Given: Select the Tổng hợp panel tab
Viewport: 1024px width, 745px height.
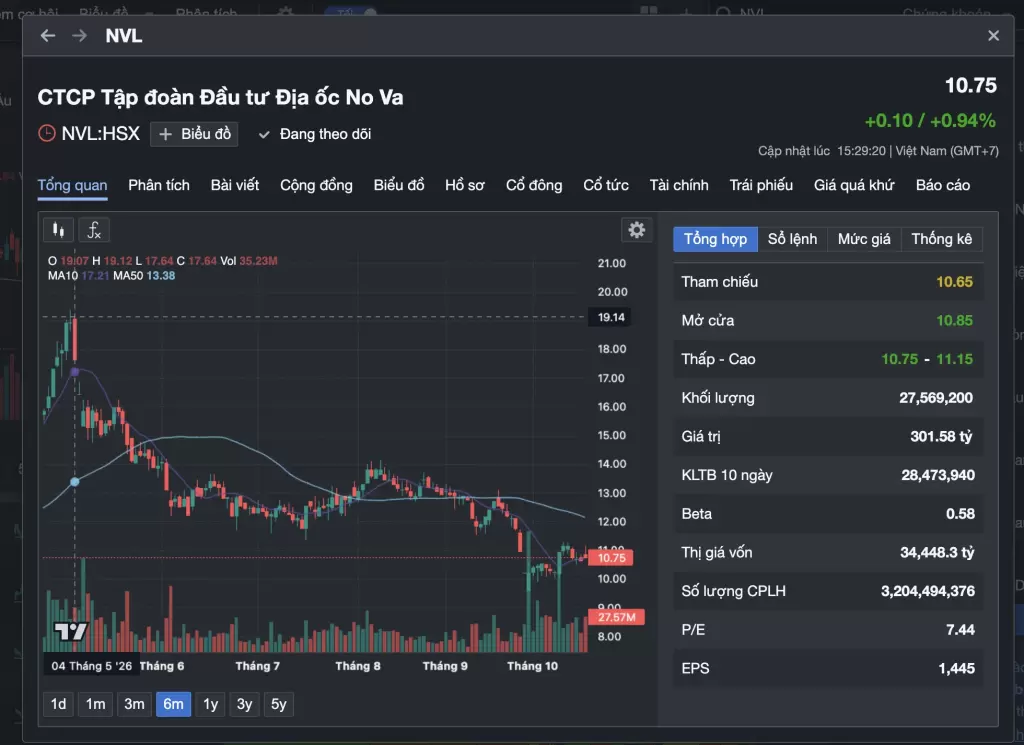Looking at the screenshot, I should click(x=715, y=239).
